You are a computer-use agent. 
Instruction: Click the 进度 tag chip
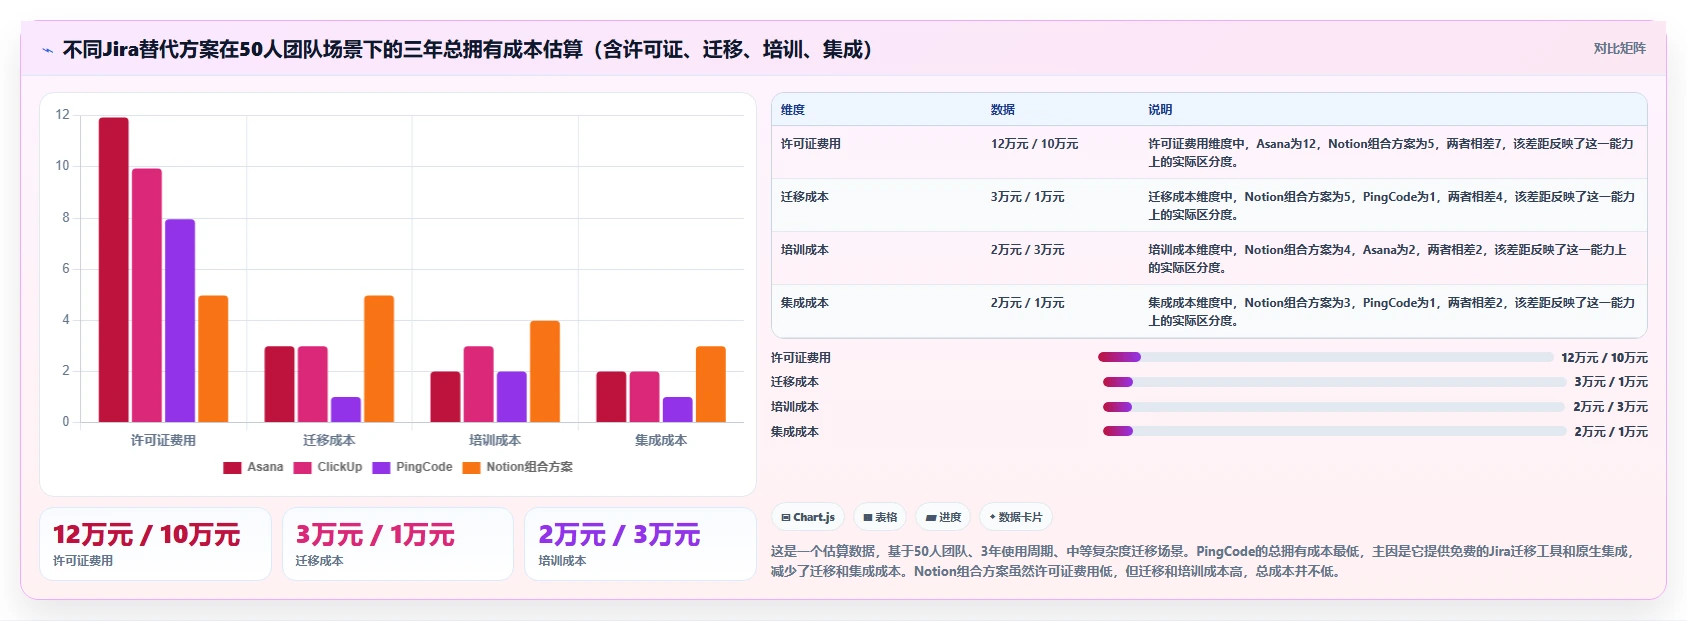943,517
